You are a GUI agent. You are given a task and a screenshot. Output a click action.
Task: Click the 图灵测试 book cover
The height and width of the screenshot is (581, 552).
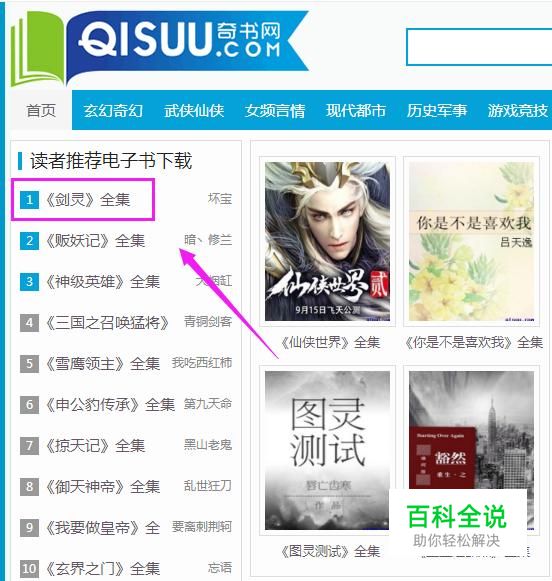327,450
